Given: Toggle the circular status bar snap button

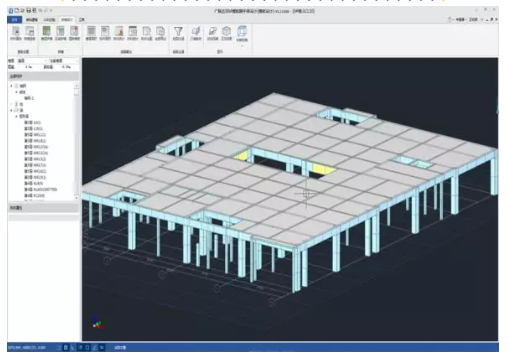Looking at the screenshot, I should (80, 348).
